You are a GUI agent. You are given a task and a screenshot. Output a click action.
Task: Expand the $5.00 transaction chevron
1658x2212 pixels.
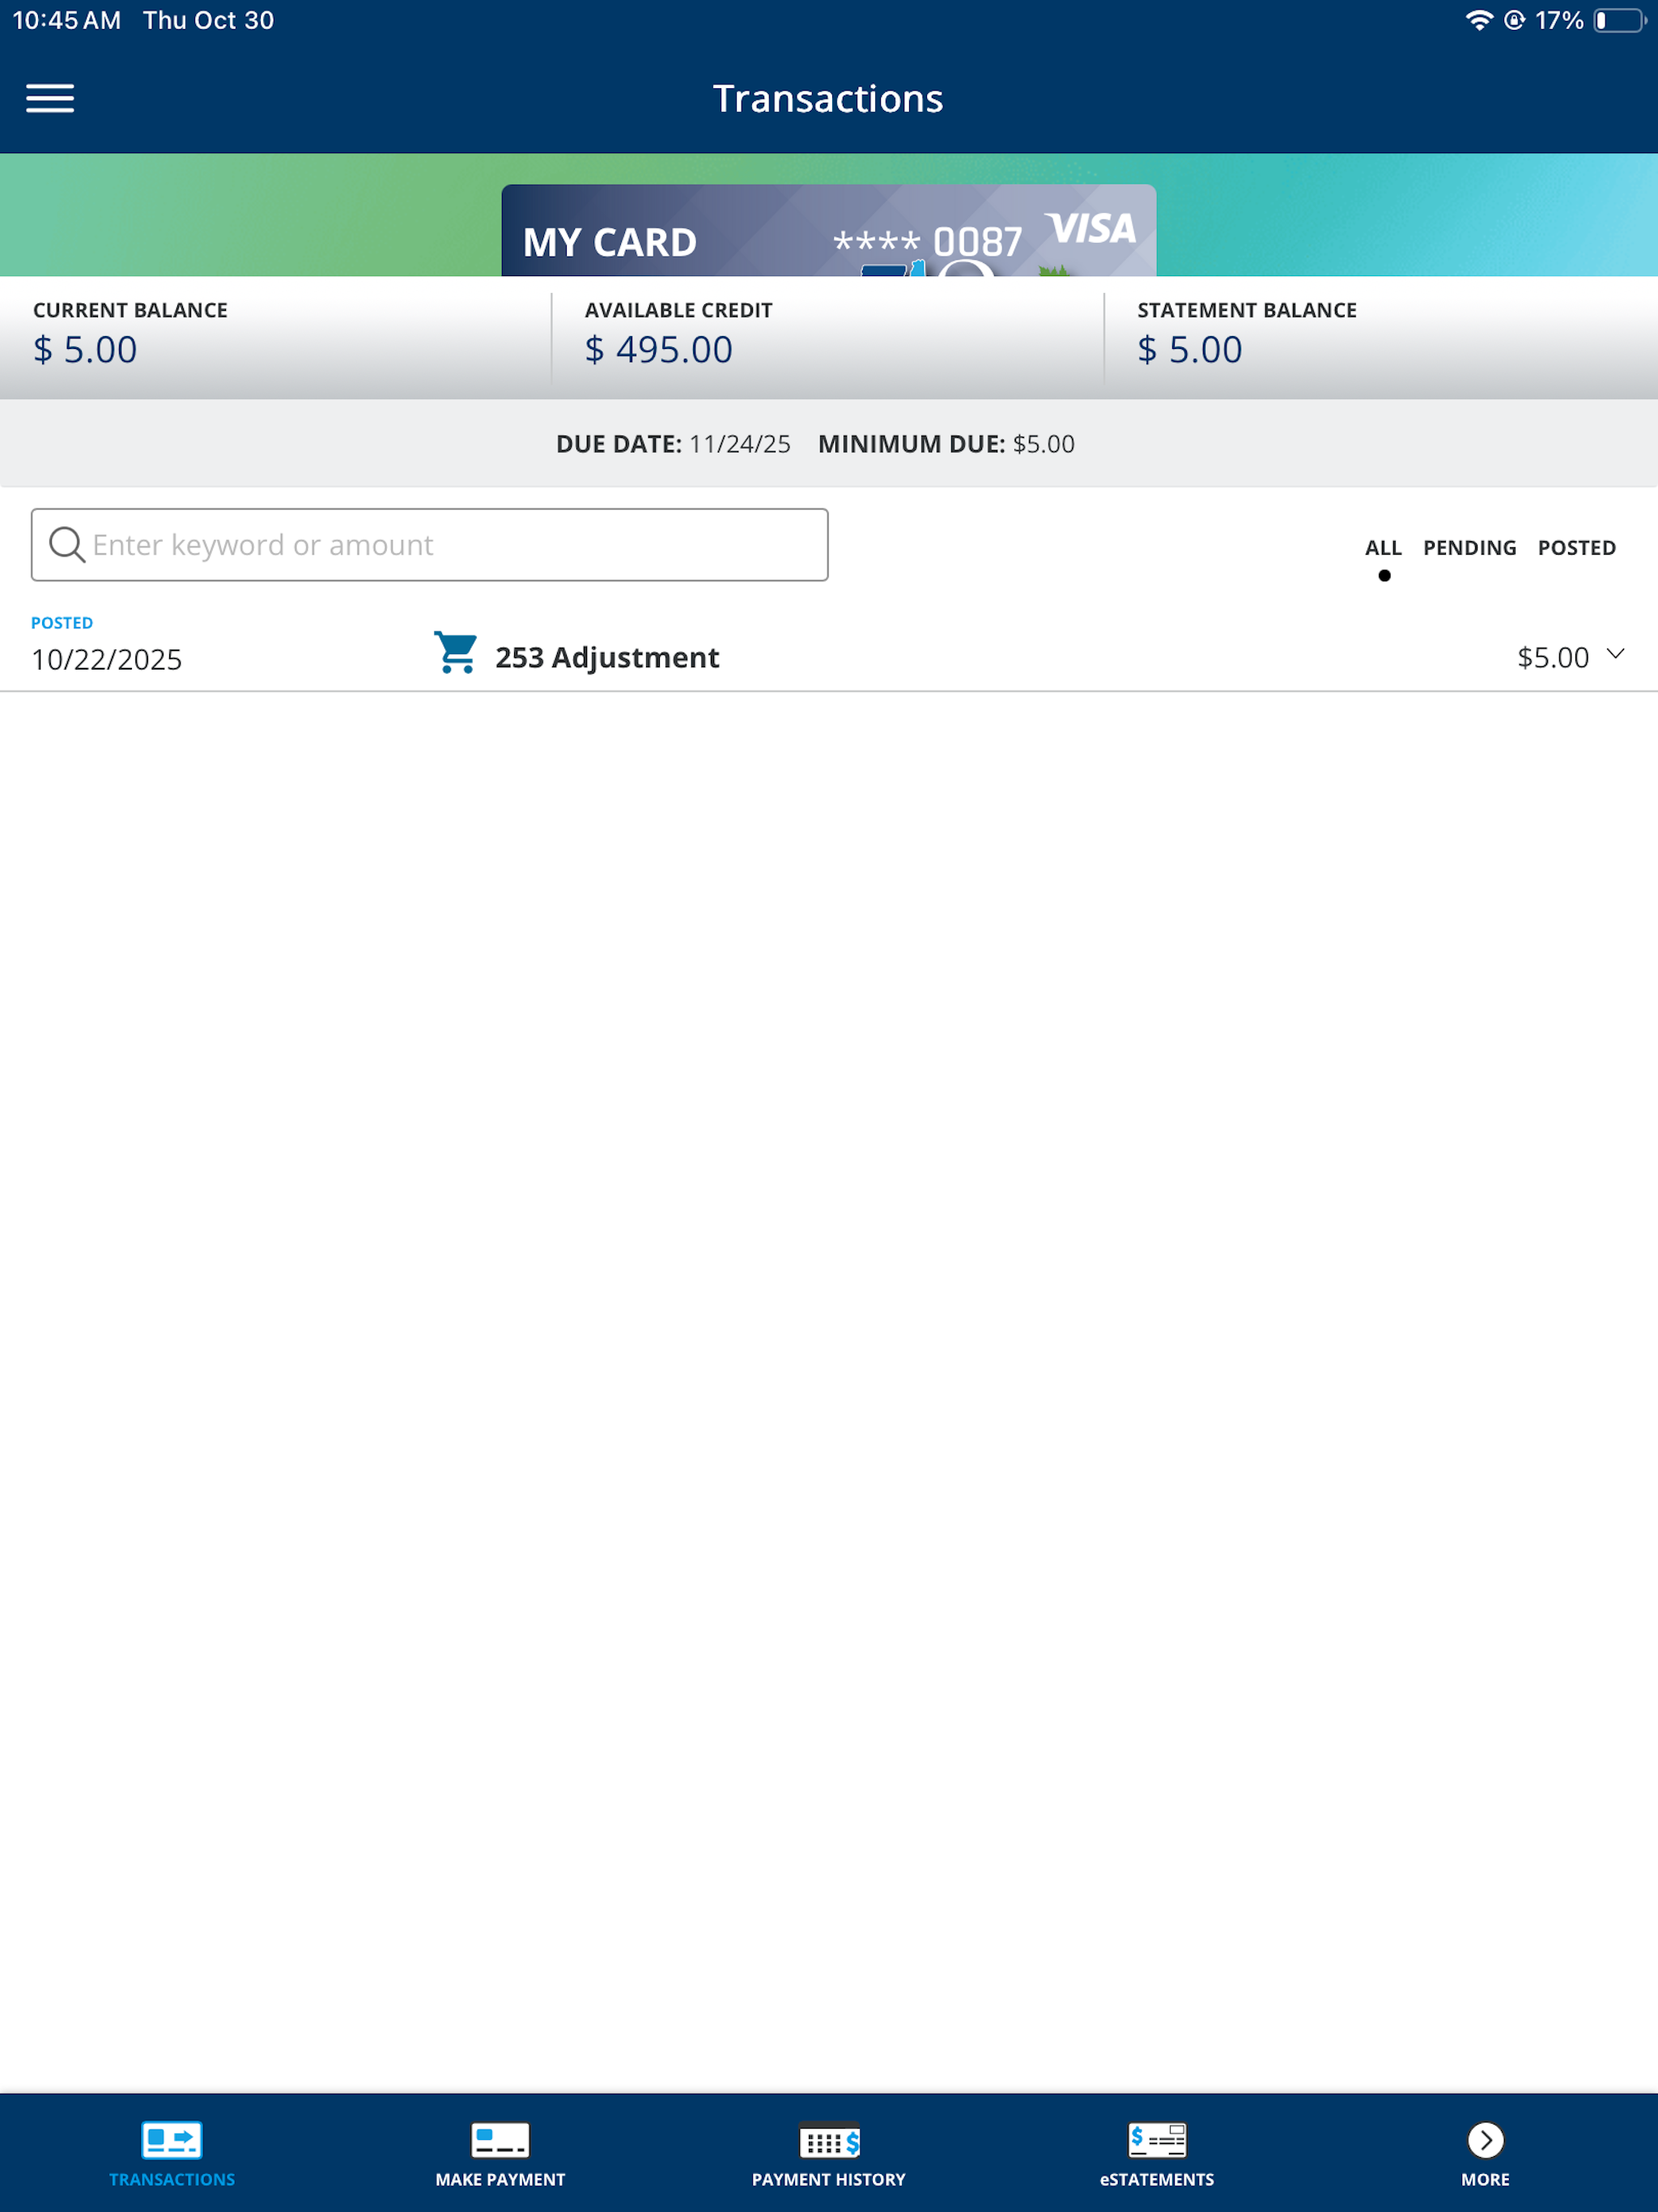tap(1615, 654)
